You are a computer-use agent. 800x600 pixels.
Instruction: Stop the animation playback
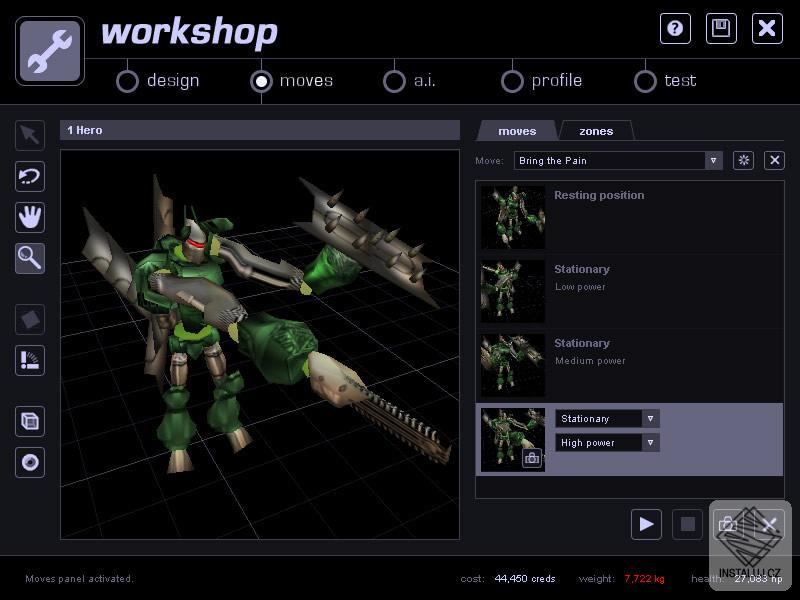point(686,524)
